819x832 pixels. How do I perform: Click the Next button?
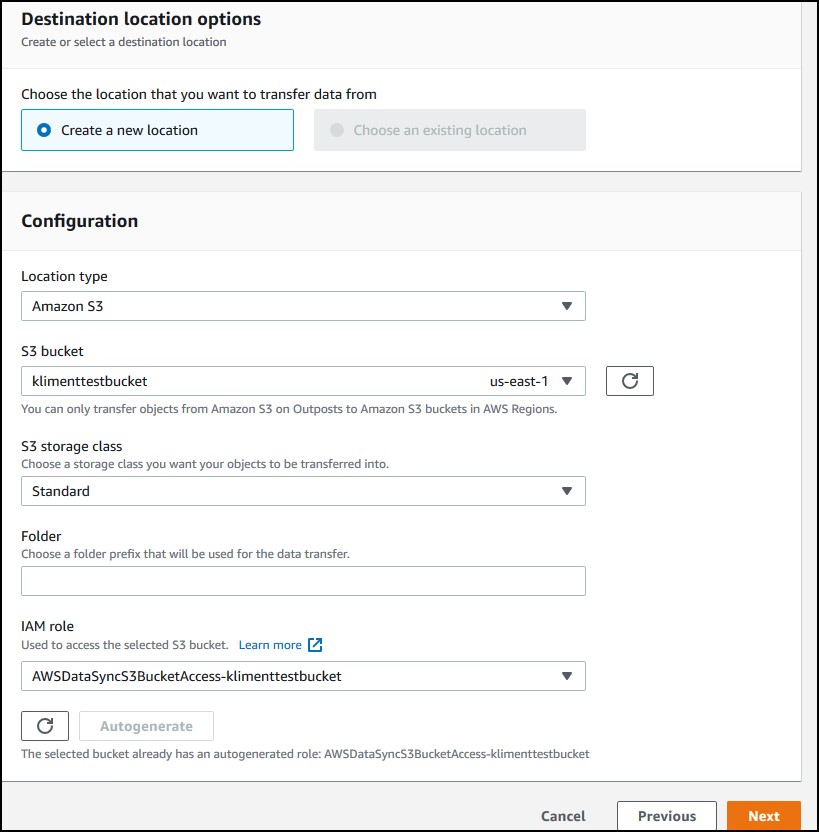tap(764, 816)
